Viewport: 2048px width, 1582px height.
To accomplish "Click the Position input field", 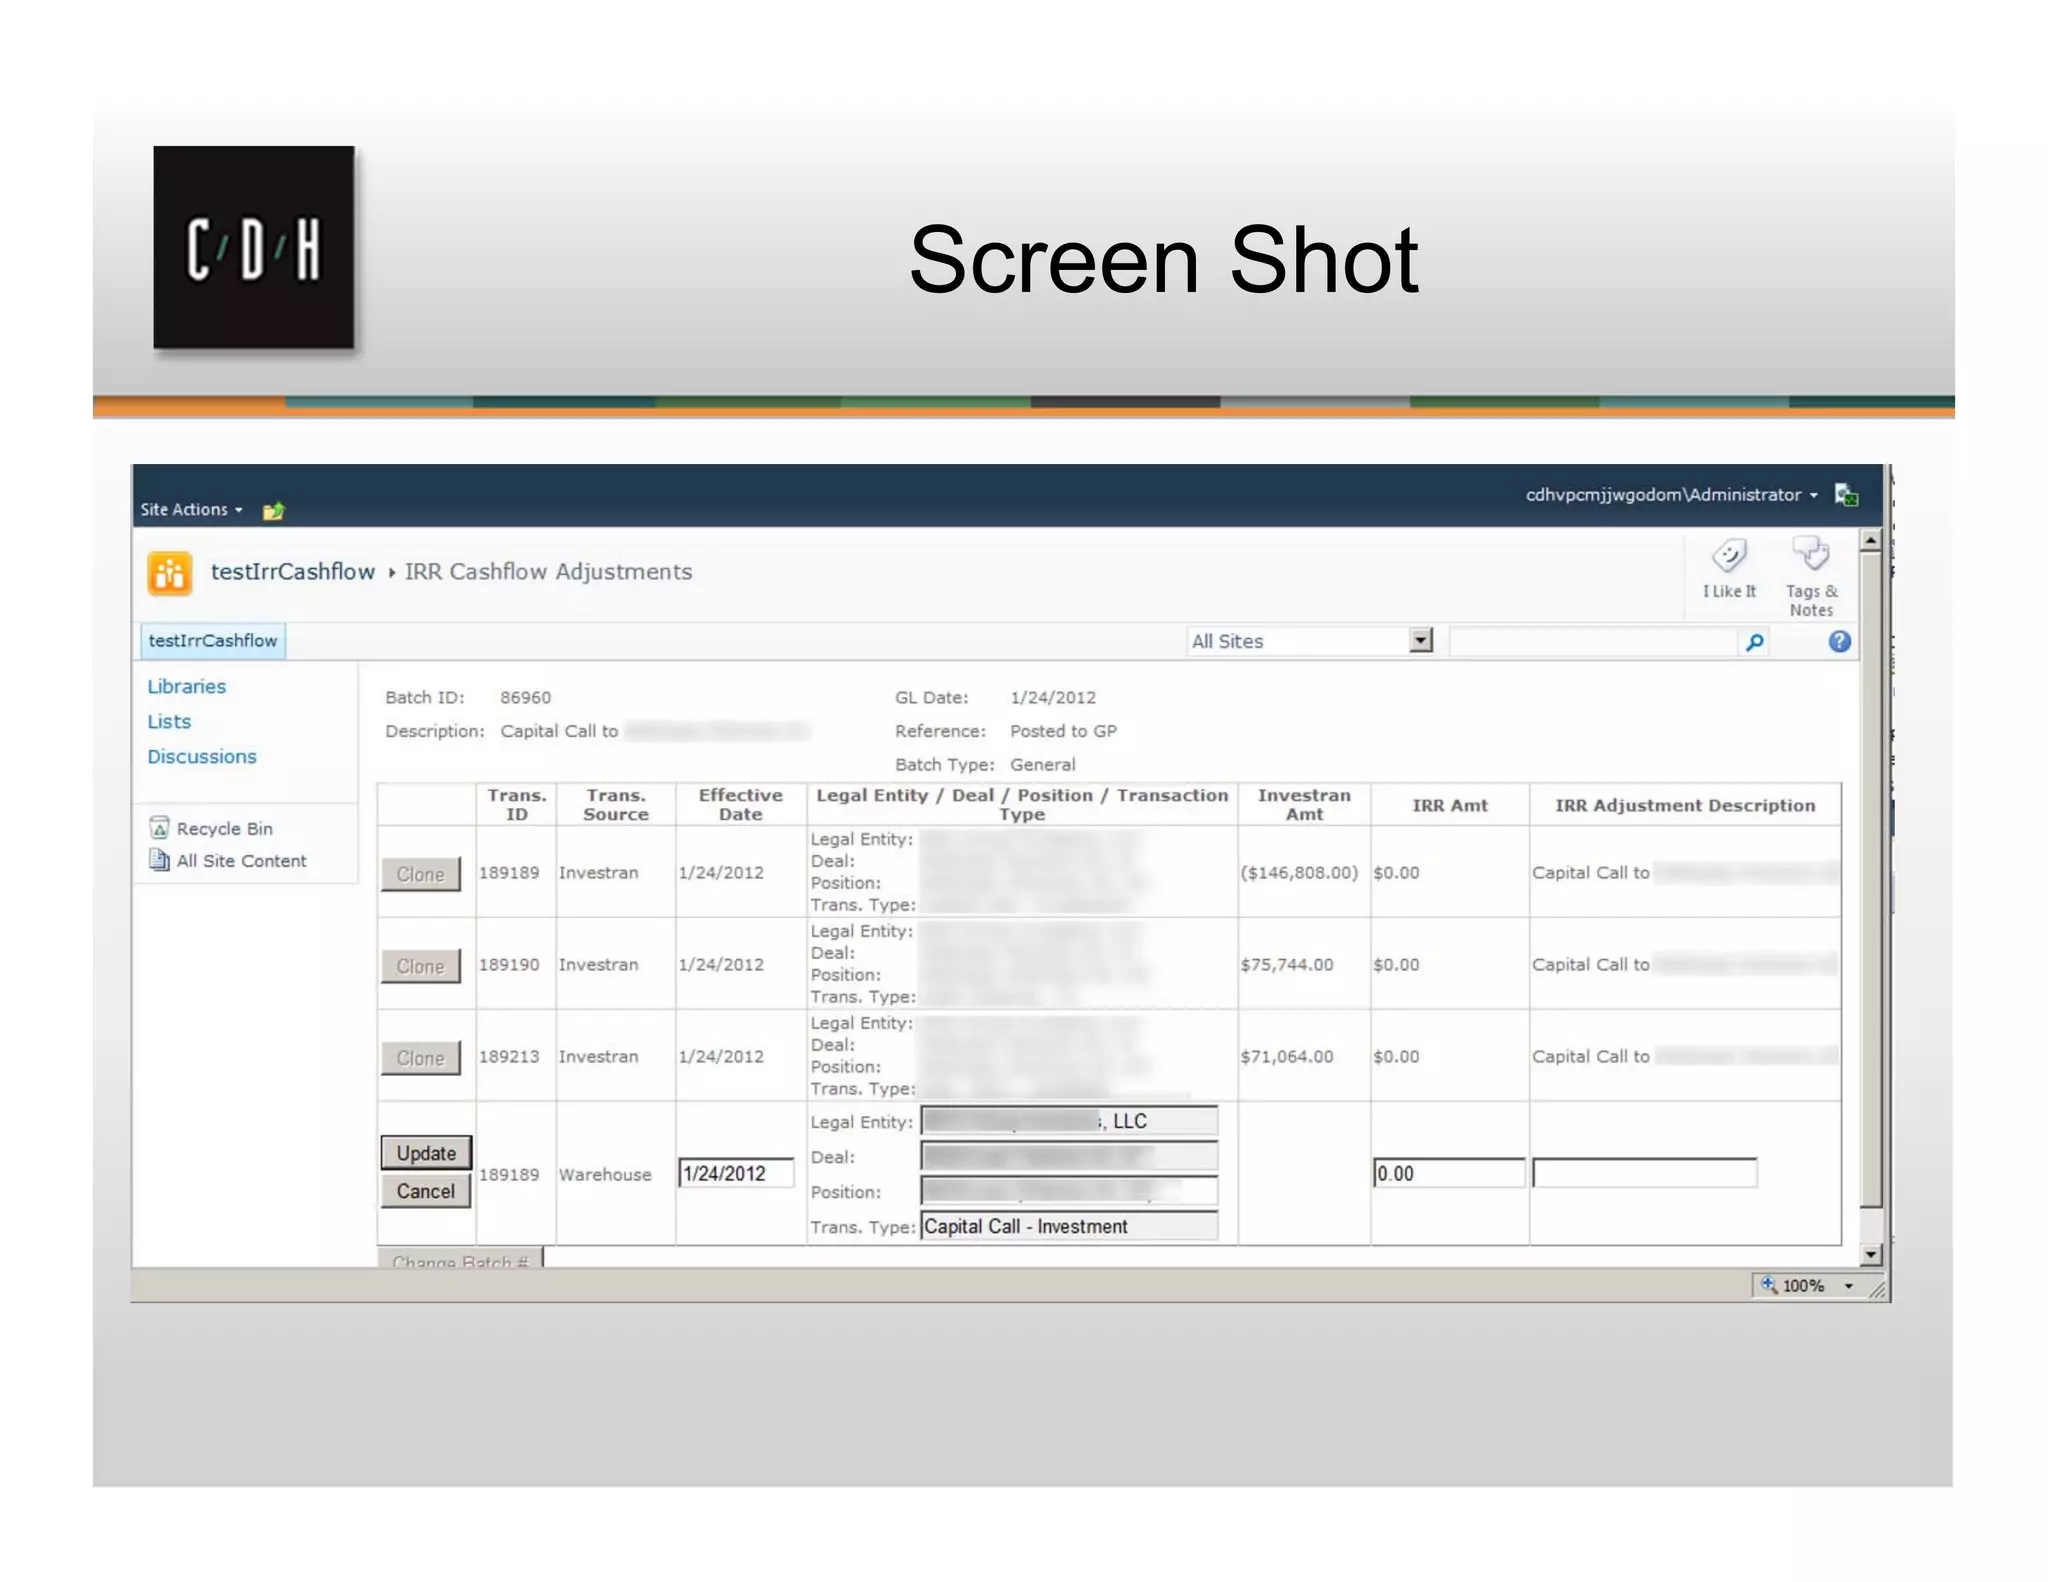I will click(x=1069, y=1191).
